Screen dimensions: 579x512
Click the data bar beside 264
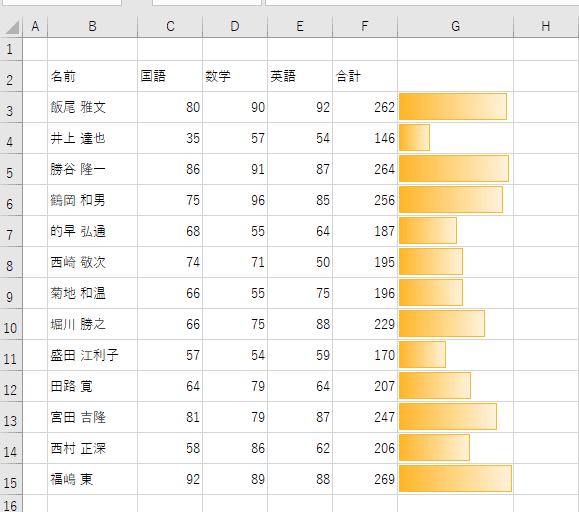(454, 169)
